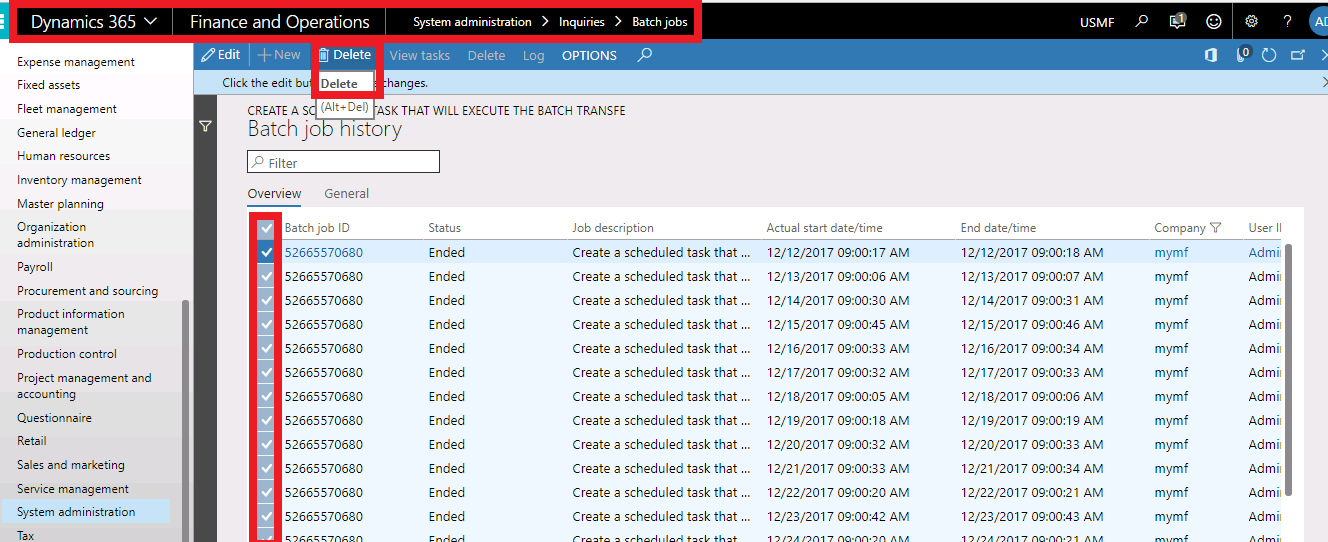Click the New plus button

[279, 55]
